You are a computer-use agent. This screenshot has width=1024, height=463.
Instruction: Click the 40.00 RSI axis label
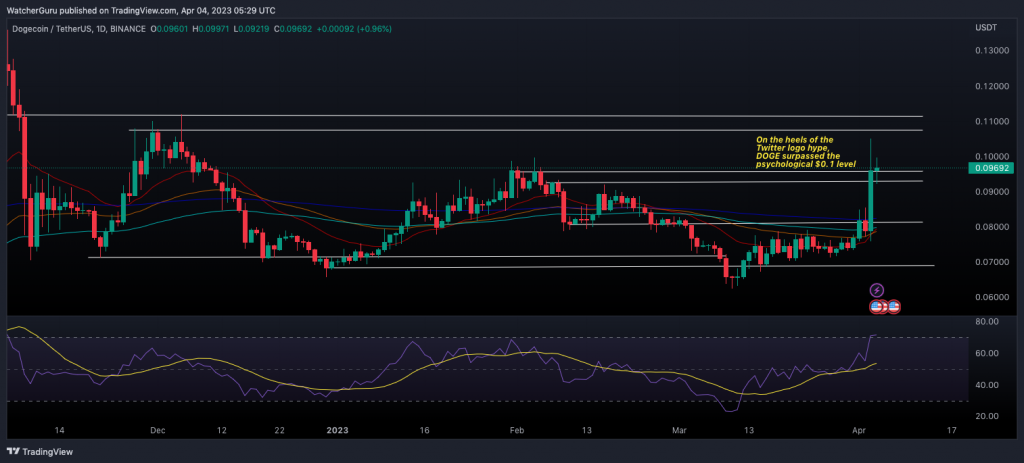coord(985,385)
